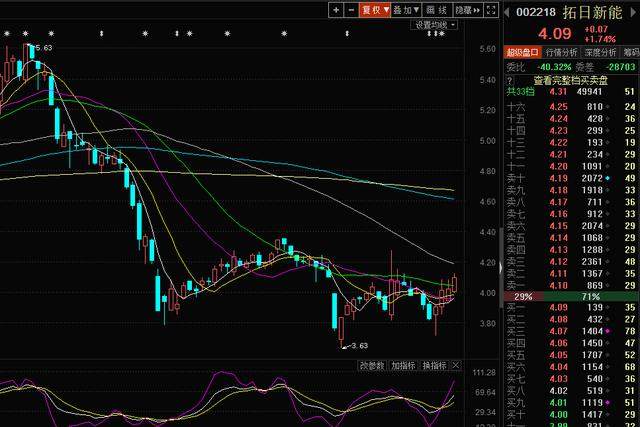Click the 5.60 price axis label
The width and height of the screenshot is (640, 427).
(487, 49)
